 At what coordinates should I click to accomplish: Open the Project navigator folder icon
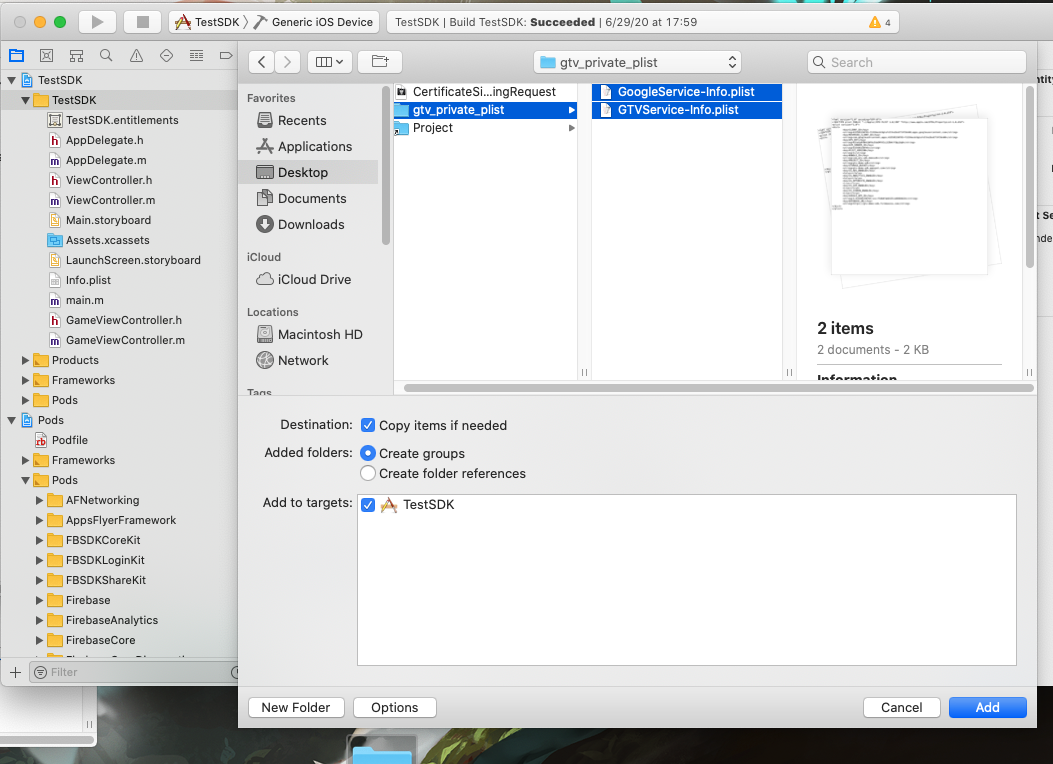pyautogui.click(x=16, y=56)
